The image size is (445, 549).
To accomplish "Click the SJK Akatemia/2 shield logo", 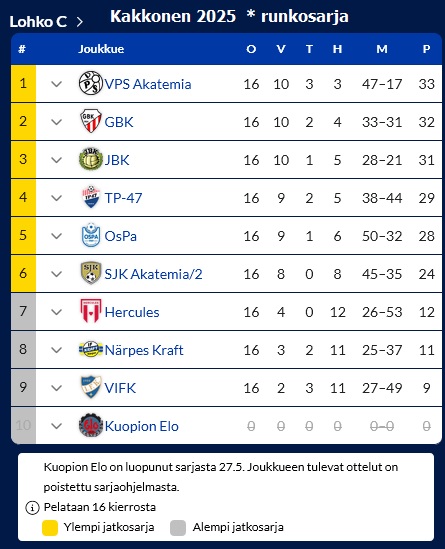I will tap(91, 273).
